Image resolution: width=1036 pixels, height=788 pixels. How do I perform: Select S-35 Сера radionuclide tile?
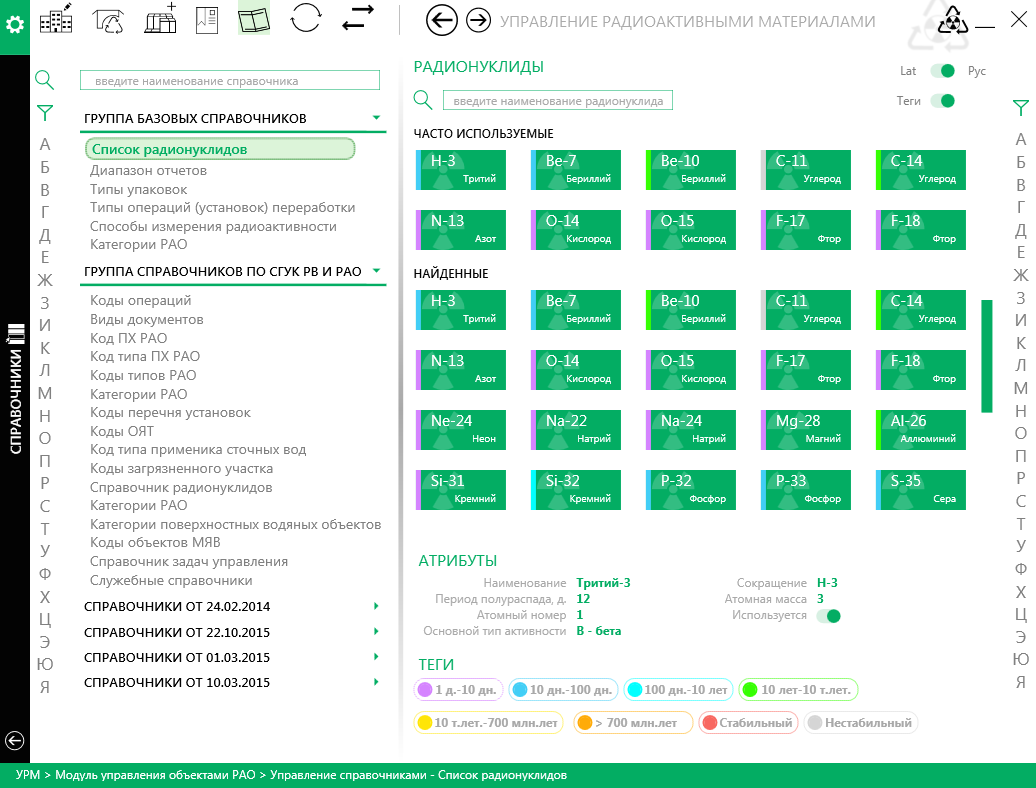tap(921, 490)
